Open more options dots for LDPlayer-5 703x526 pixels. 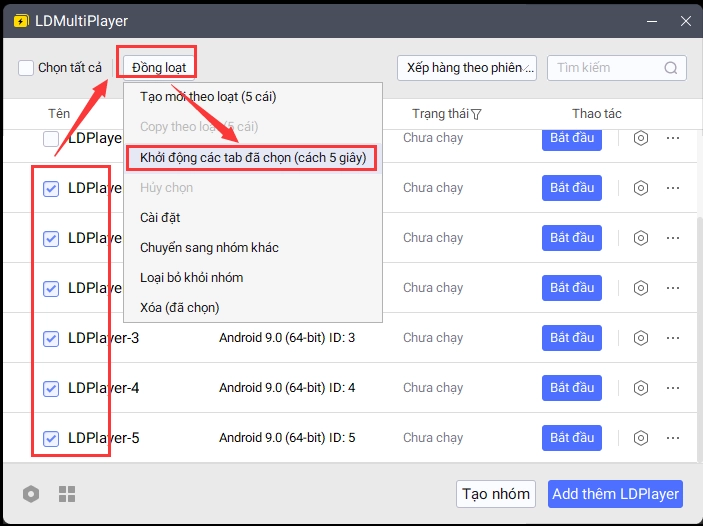(x=673, y=438)
